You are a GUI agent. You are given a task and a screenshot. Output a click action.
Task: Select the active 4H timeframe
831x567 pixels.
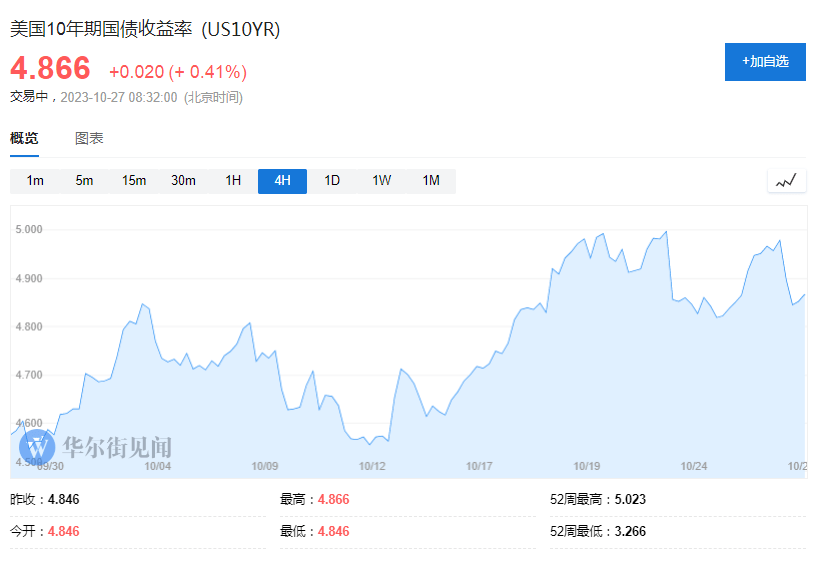coord(282,181)
